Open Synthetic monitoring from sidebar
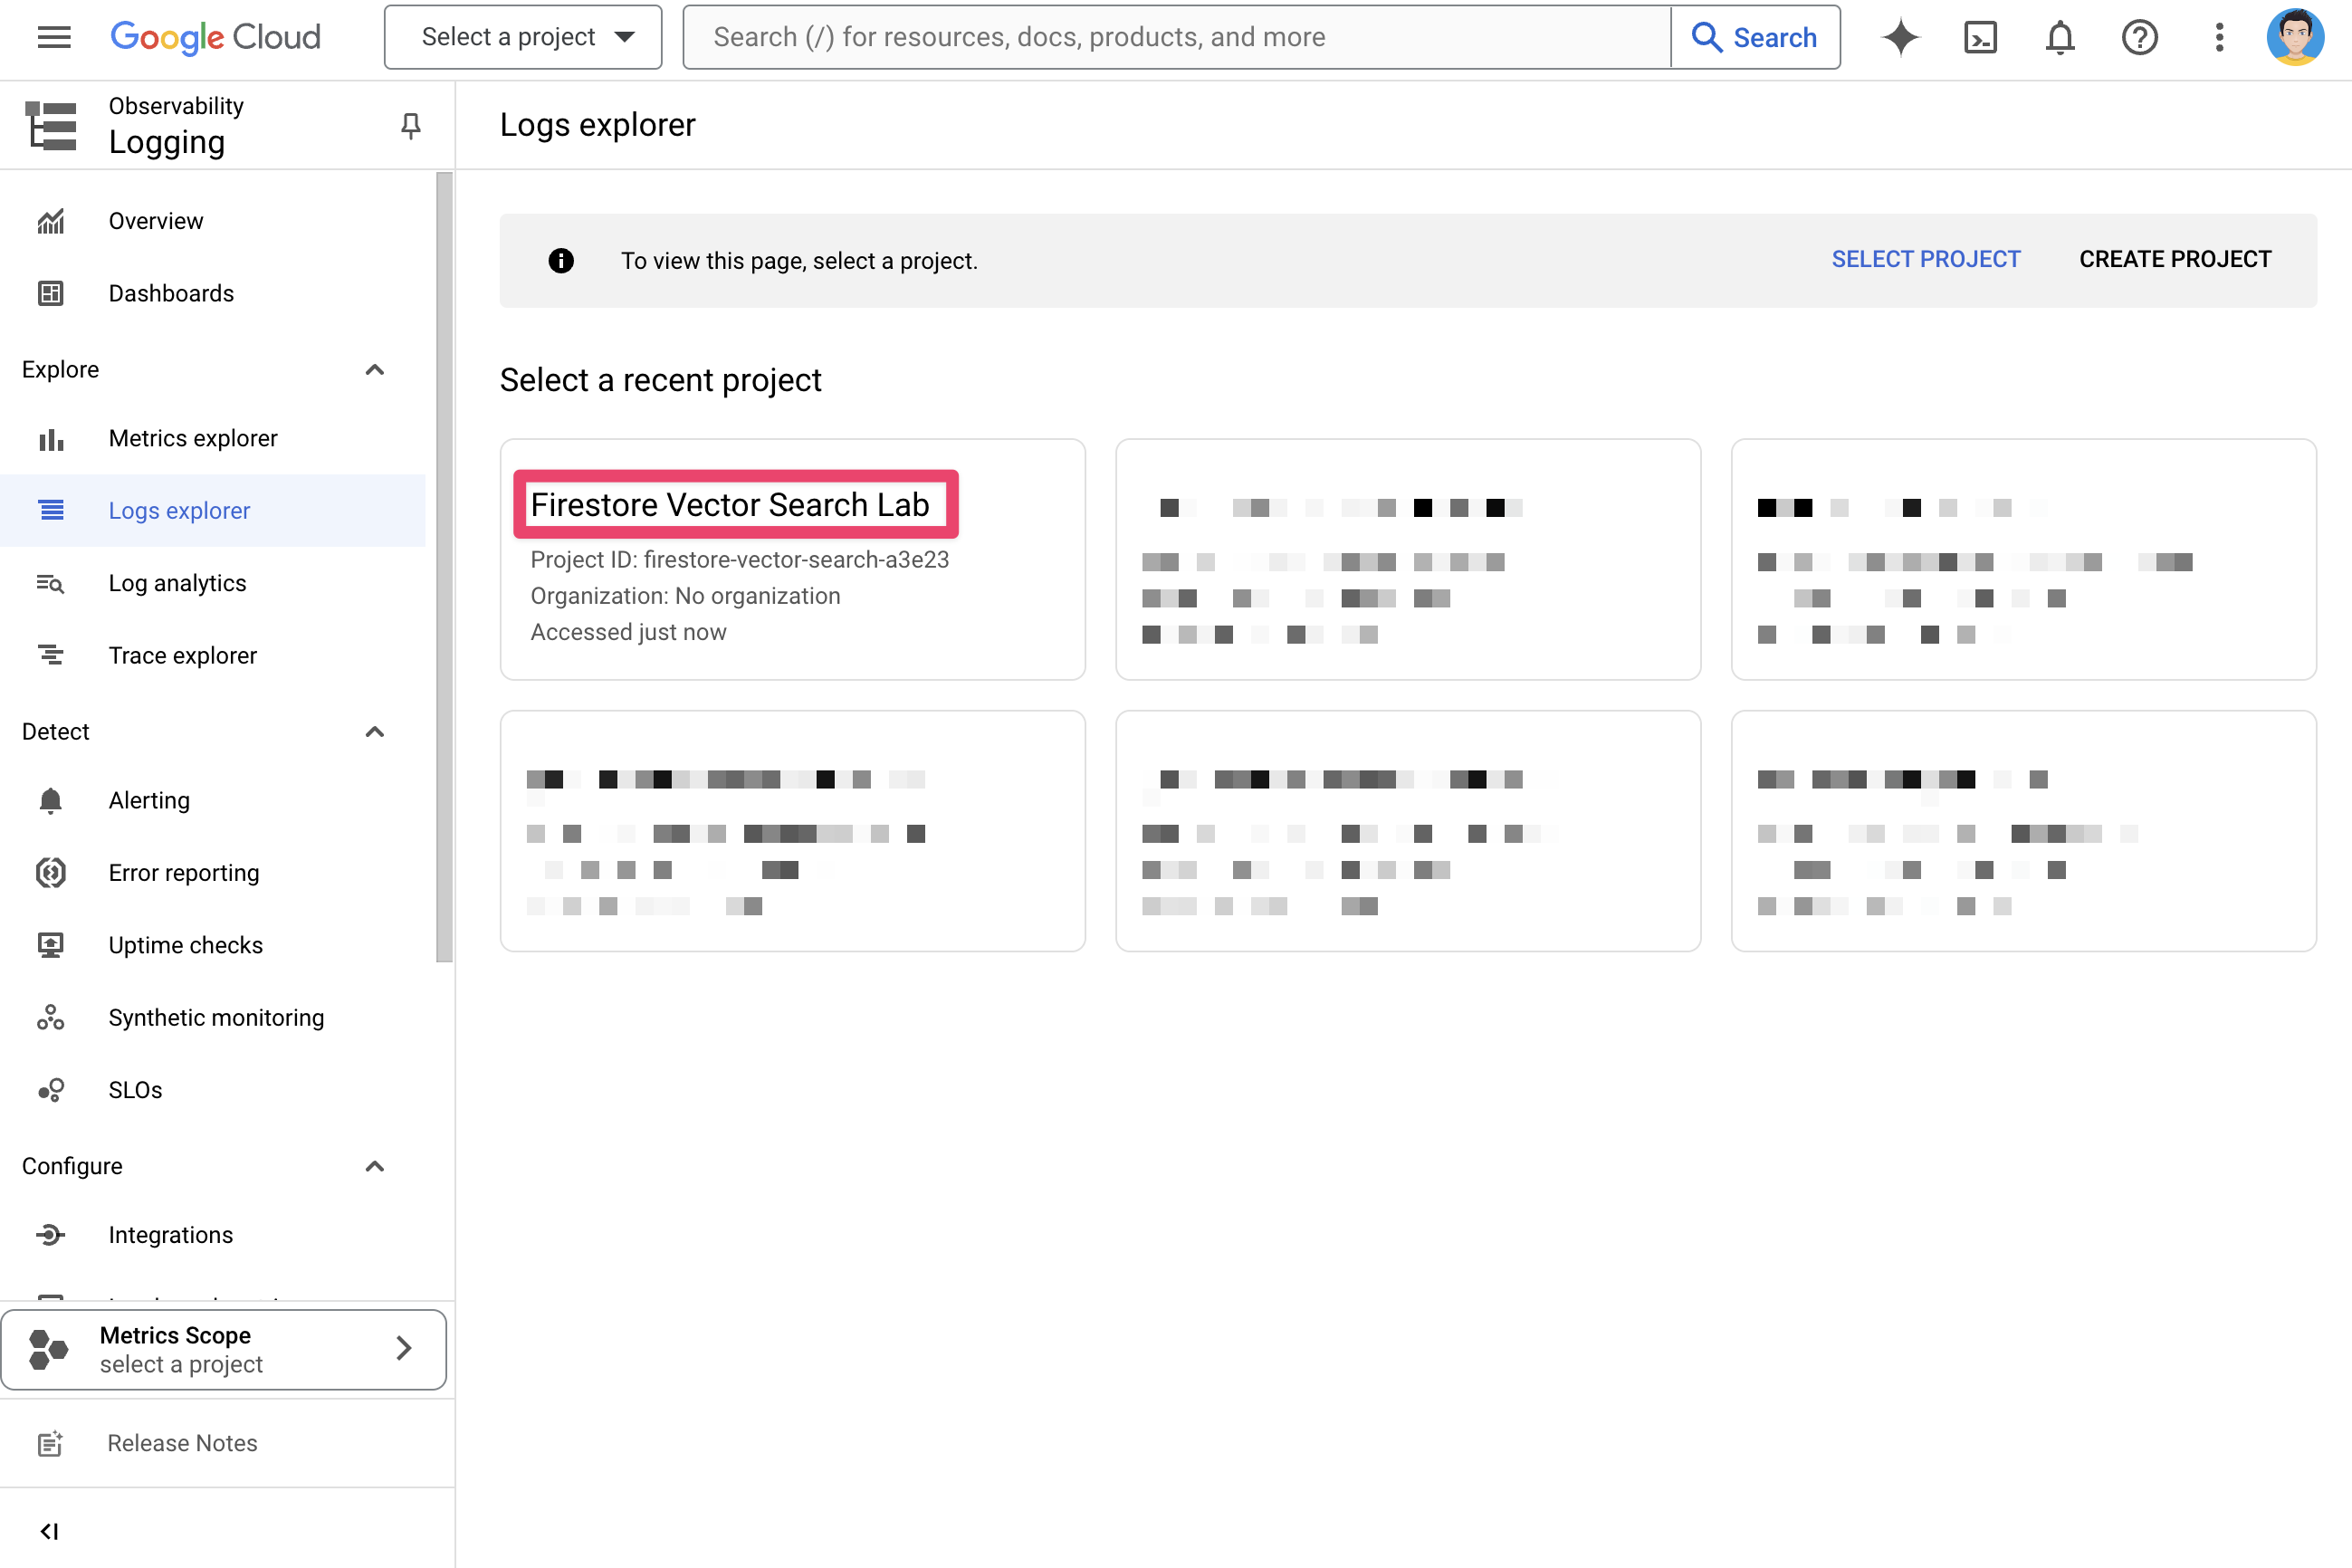Screen dimensions: 2352x1568 point(215,1017)
